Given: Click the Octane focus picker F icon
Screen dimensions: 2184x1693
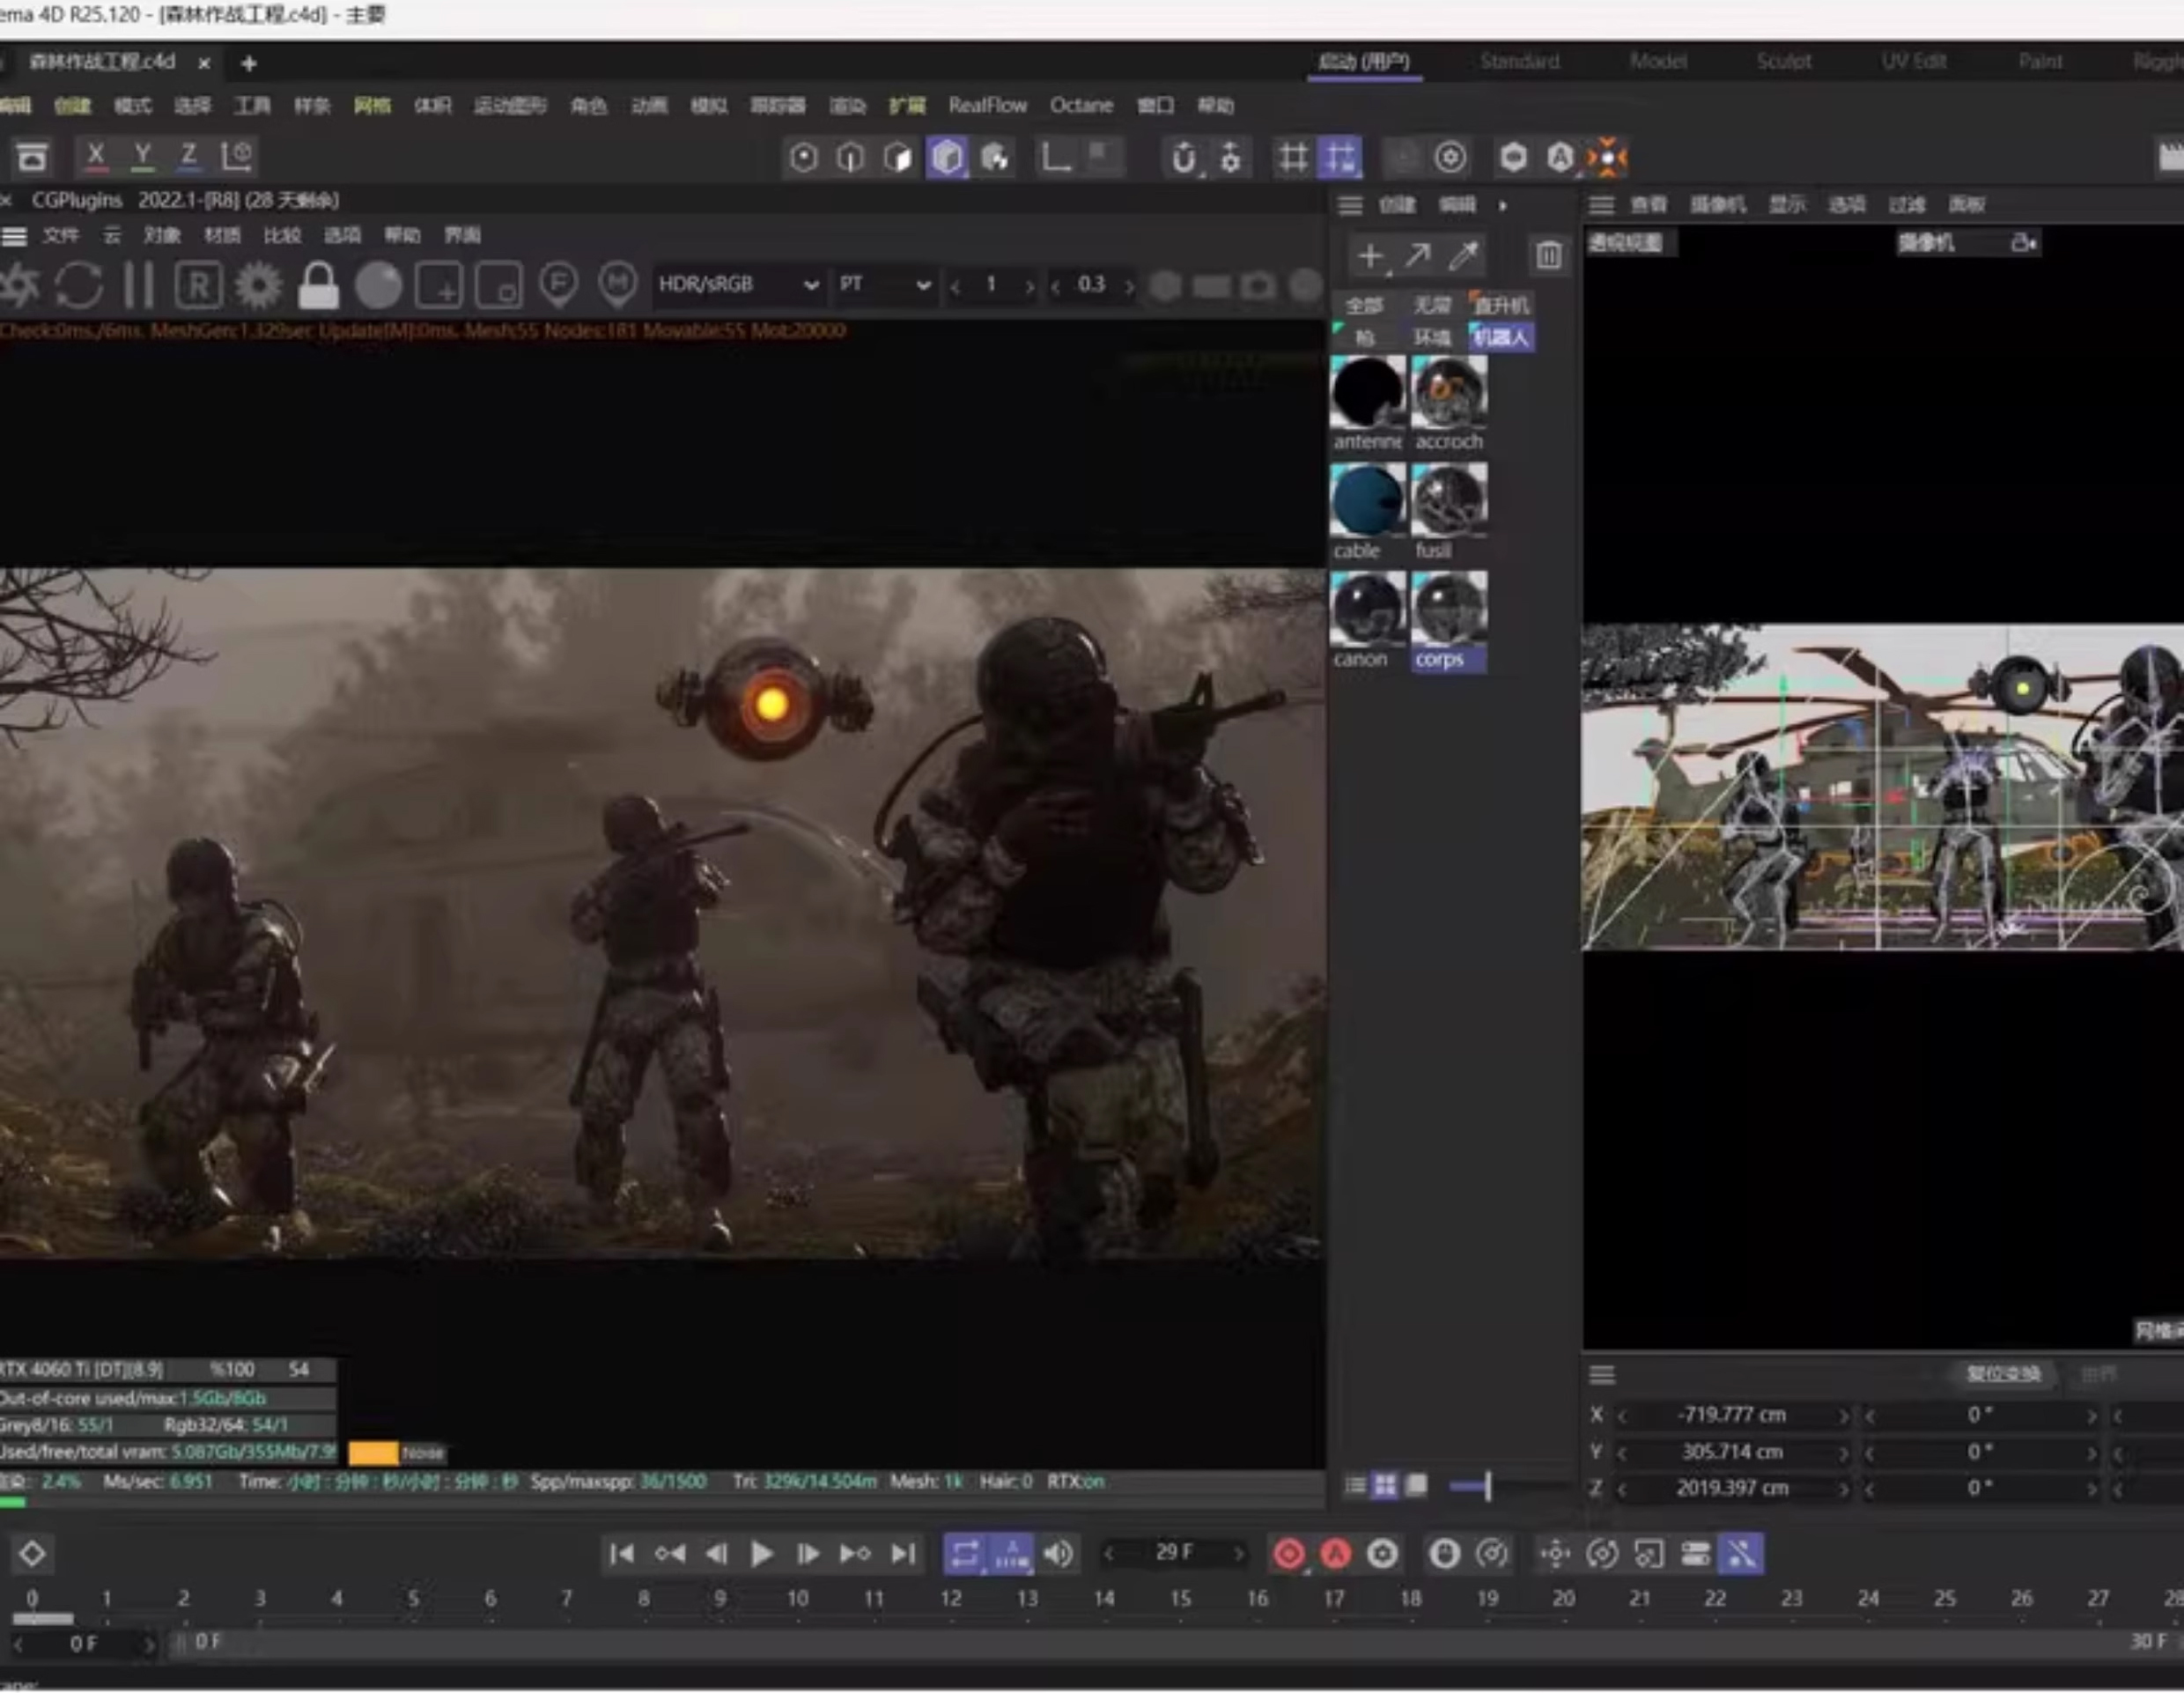Looking at the screenshot, I should tap(558, 286).
